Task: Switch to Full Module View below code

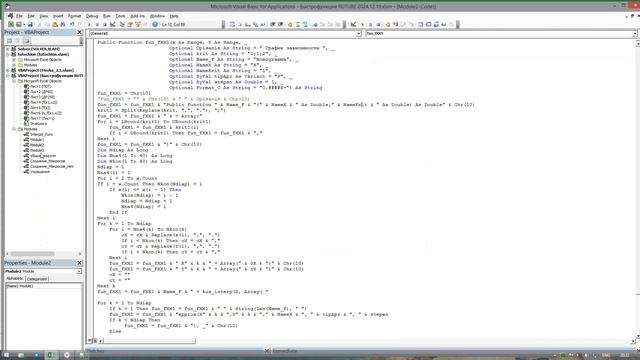Action: coord(95,340)
